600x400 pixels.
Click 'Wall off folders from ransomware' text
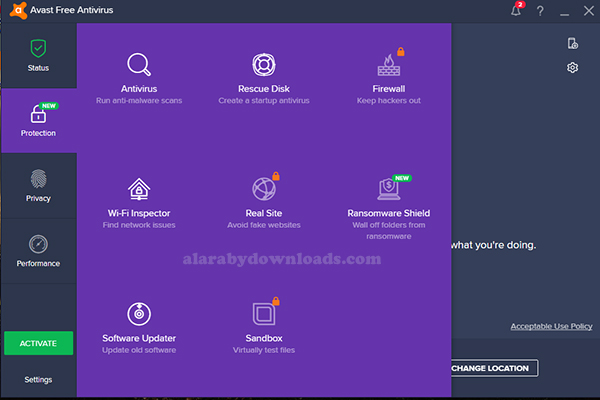pyautogui.click(x=388, y=230)
